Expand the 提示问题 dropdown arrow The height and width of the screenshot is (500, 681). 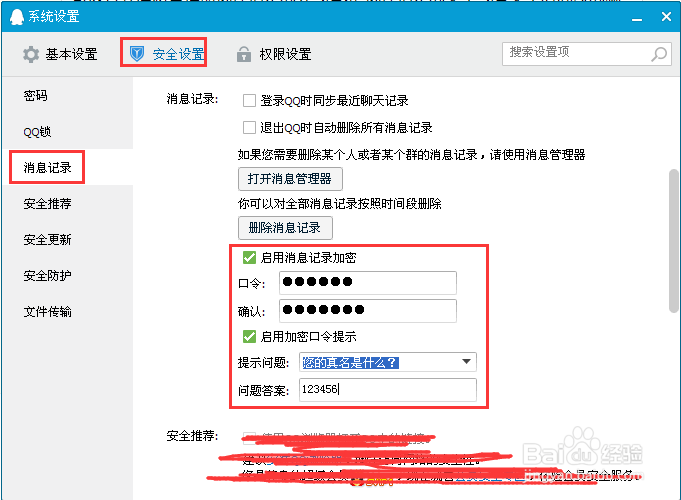[x=466, y=362]
